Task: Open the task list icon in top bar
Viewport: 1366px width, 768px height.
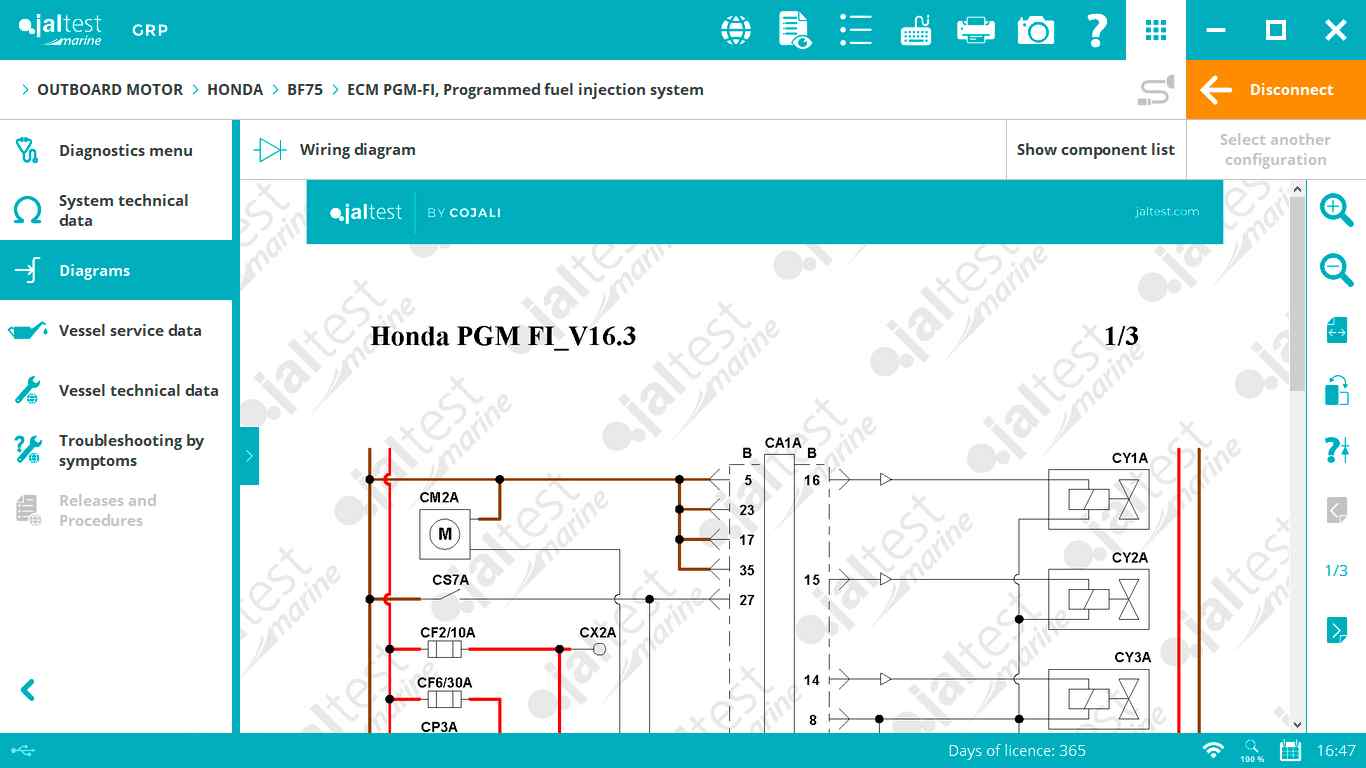Action: 855,30
